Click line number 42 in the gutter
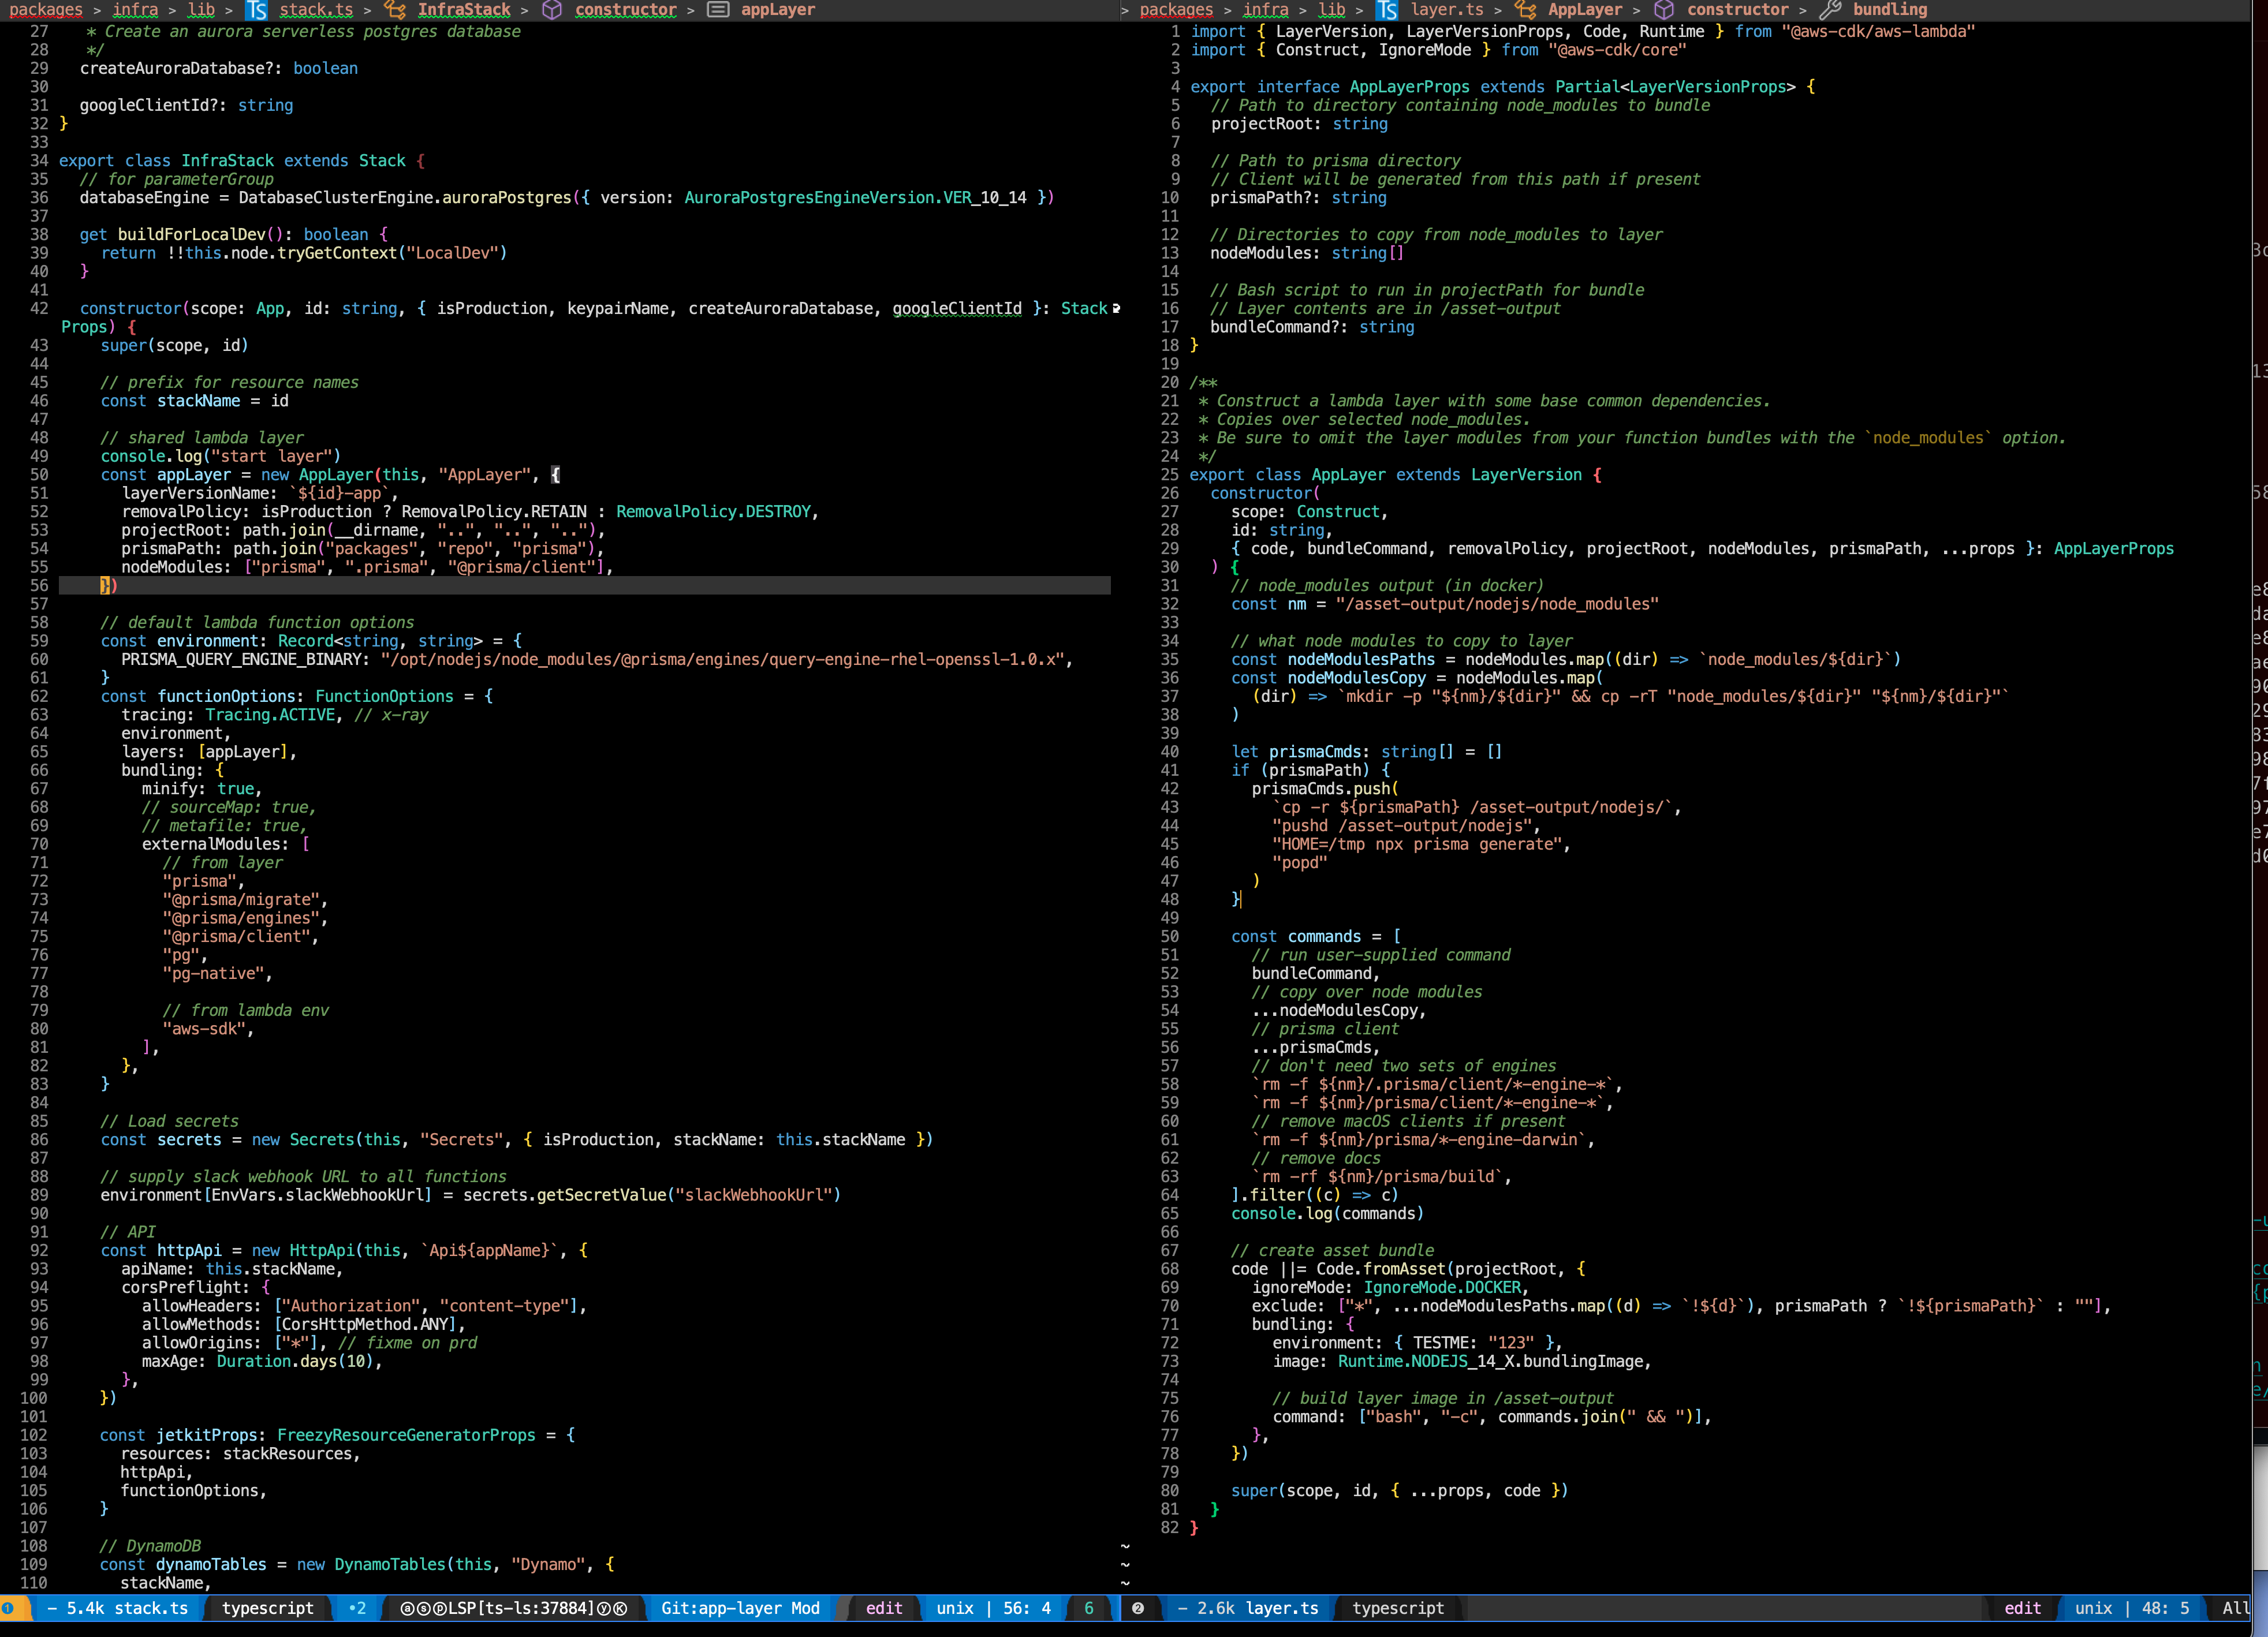 (x=37, y=308)
